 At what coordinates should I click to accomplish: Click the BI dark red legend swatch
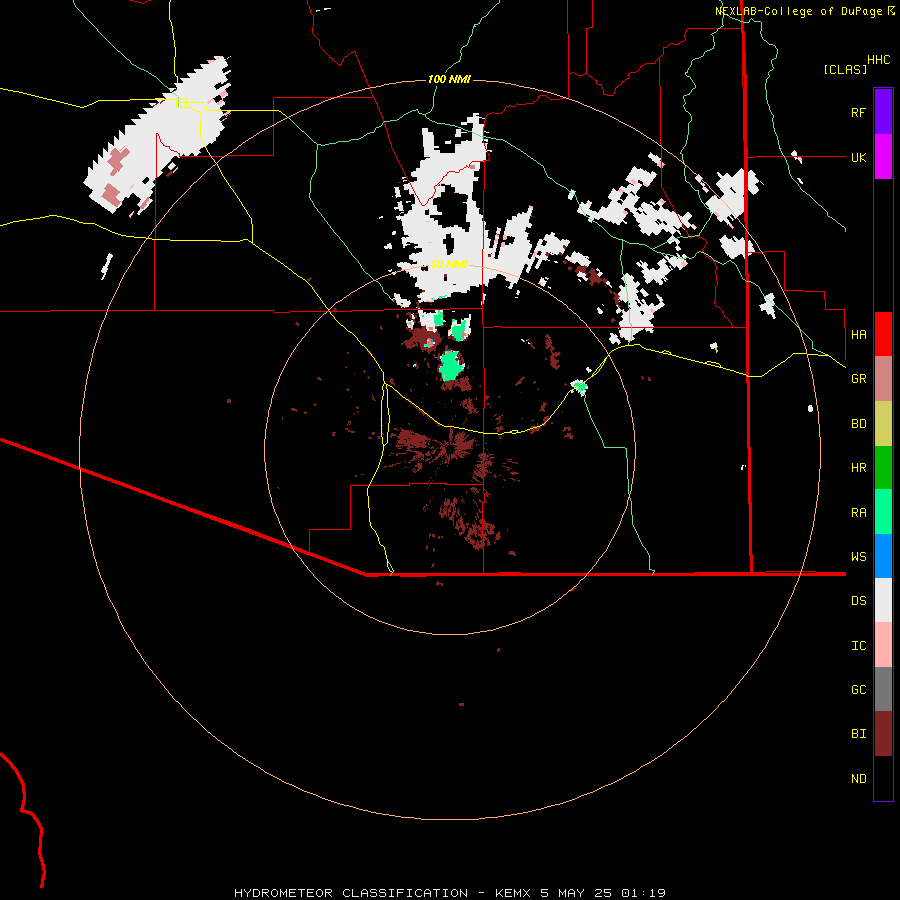883,734
